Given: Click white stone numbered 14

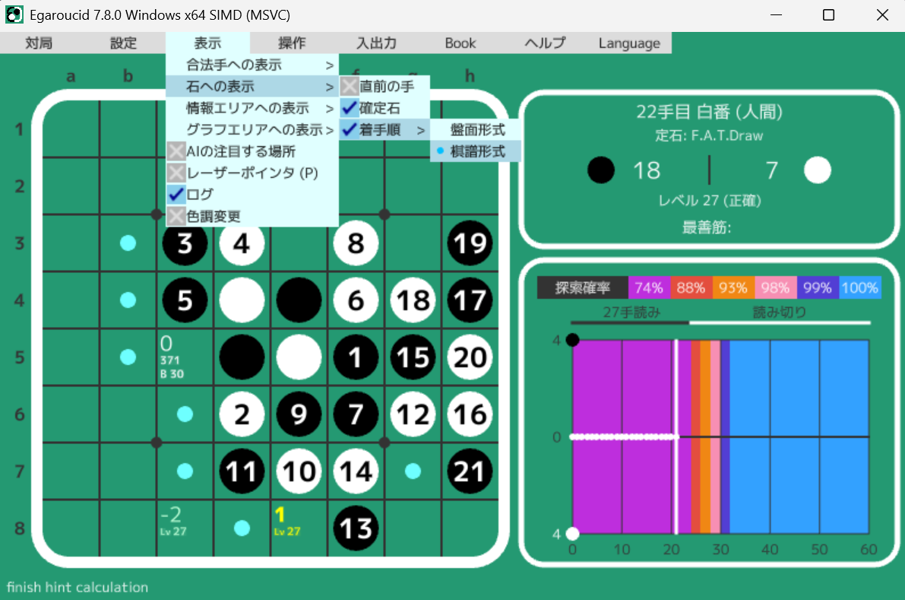Looking at the screenshot, I should click(x=356, y=471).
